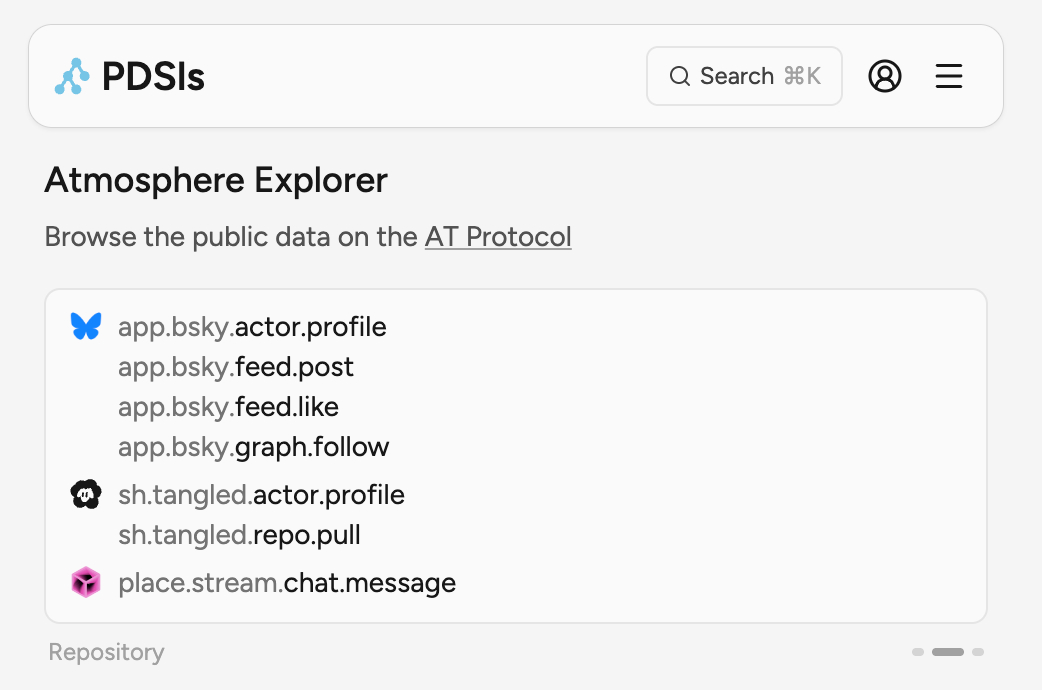Open place.stream.chat.message entry

(x=287, y=582)
